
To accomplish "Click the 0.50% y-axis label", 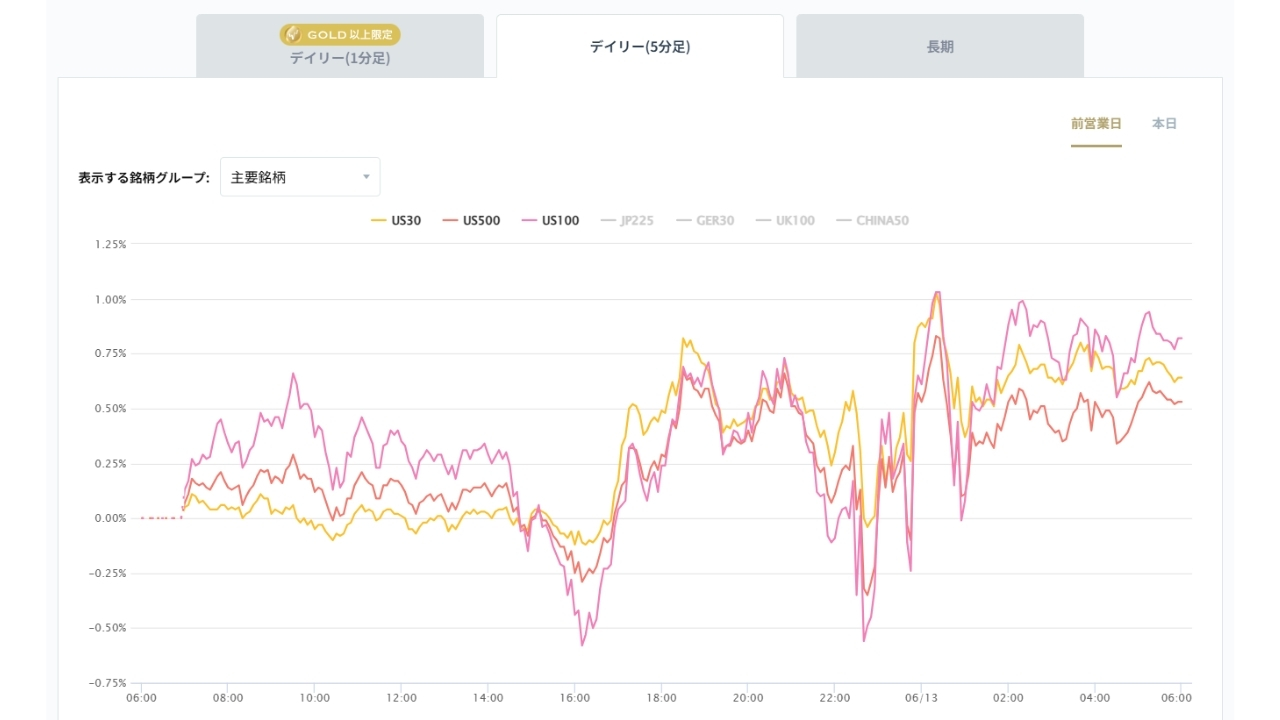I will 110,409.
